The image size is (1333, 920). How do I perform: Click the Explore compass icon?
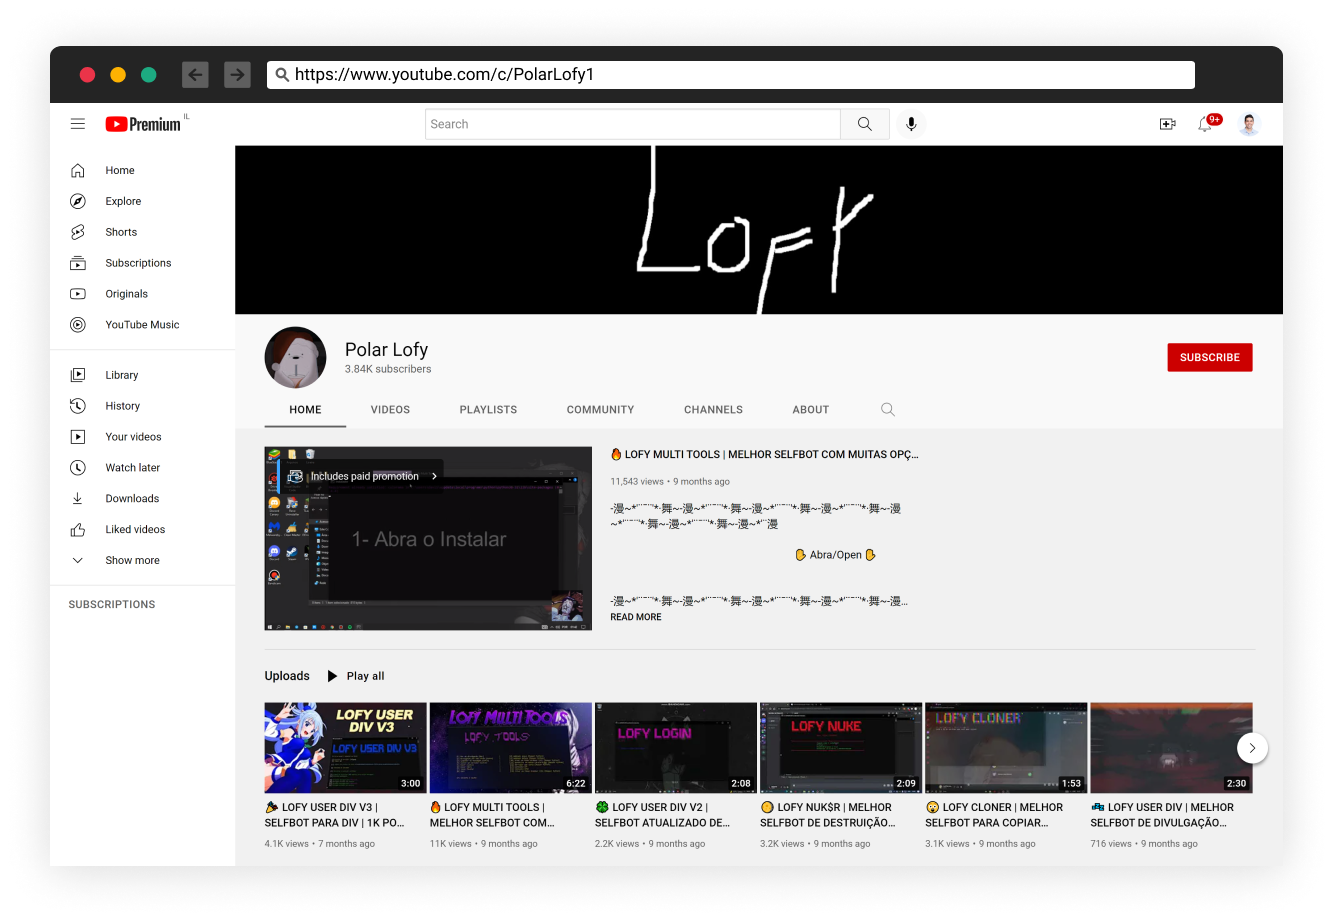78,201
